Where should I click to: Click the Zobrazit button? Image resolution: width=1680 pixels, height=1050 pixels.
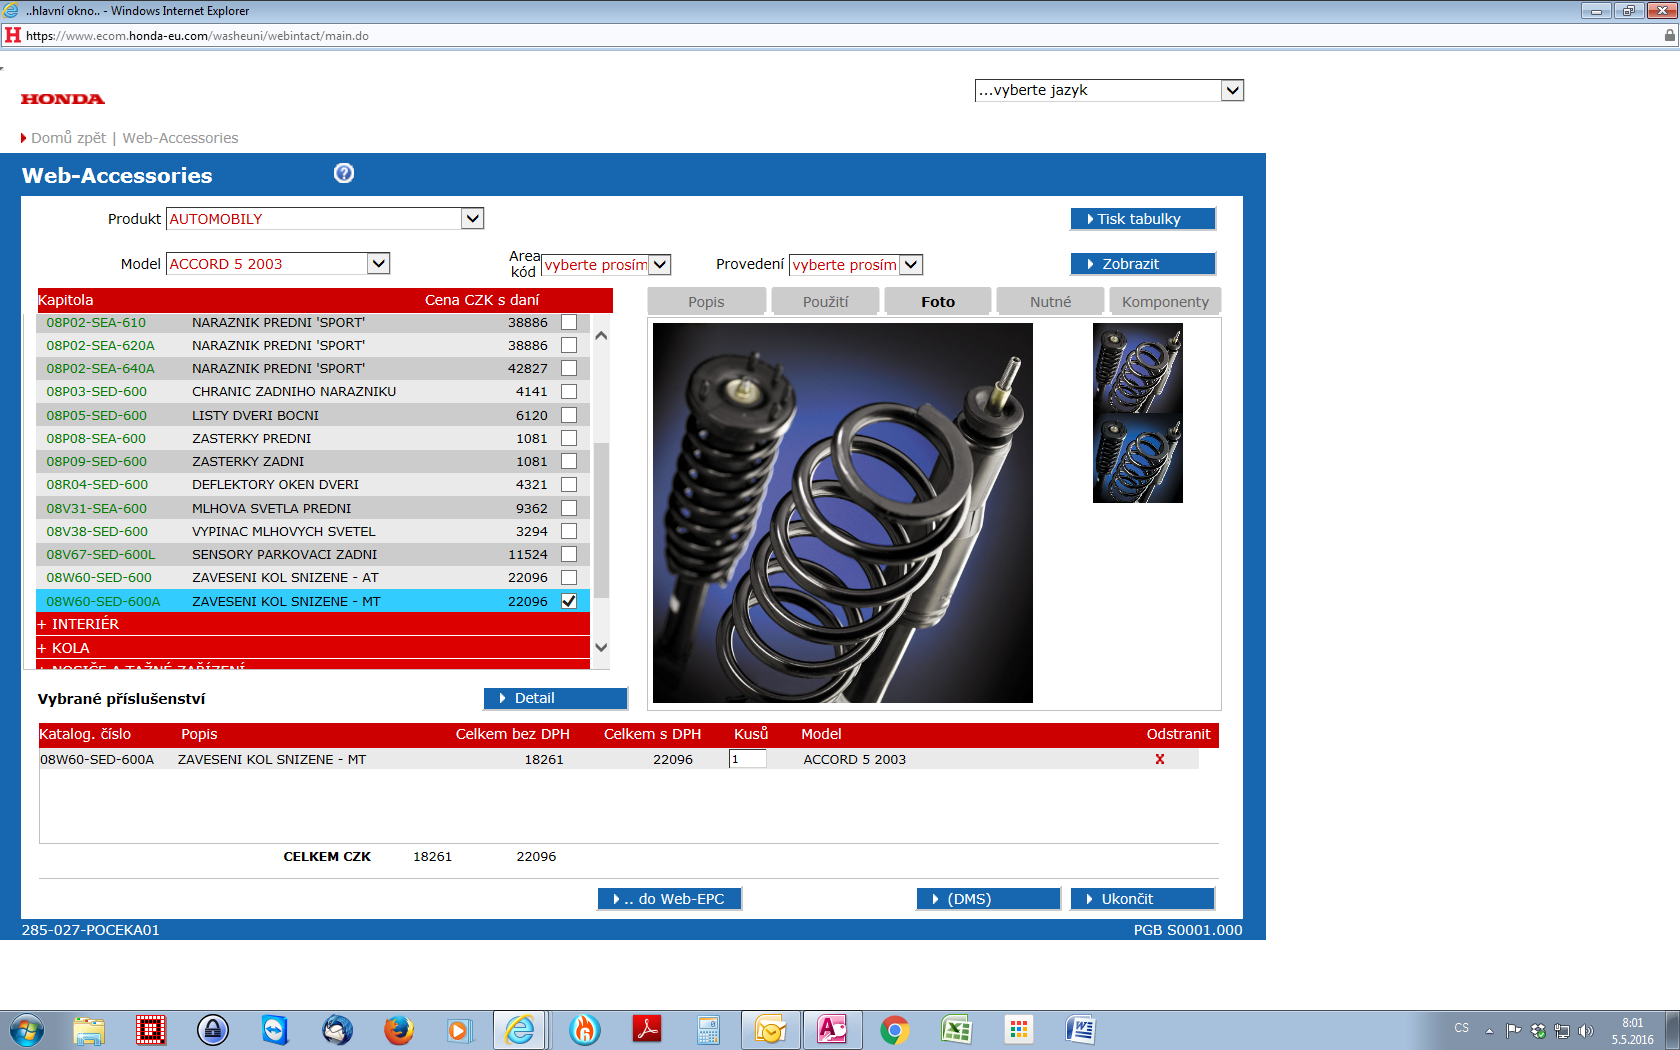1143,264
